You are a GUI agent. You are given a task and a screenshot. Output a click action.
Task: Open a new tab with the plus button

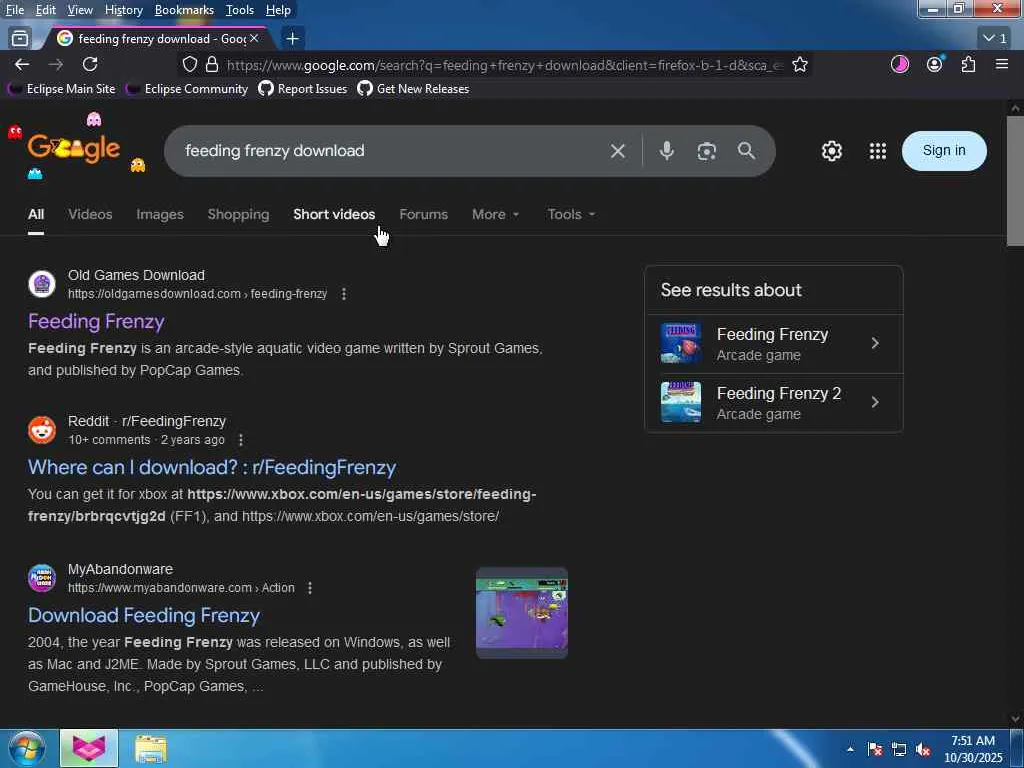293,39
